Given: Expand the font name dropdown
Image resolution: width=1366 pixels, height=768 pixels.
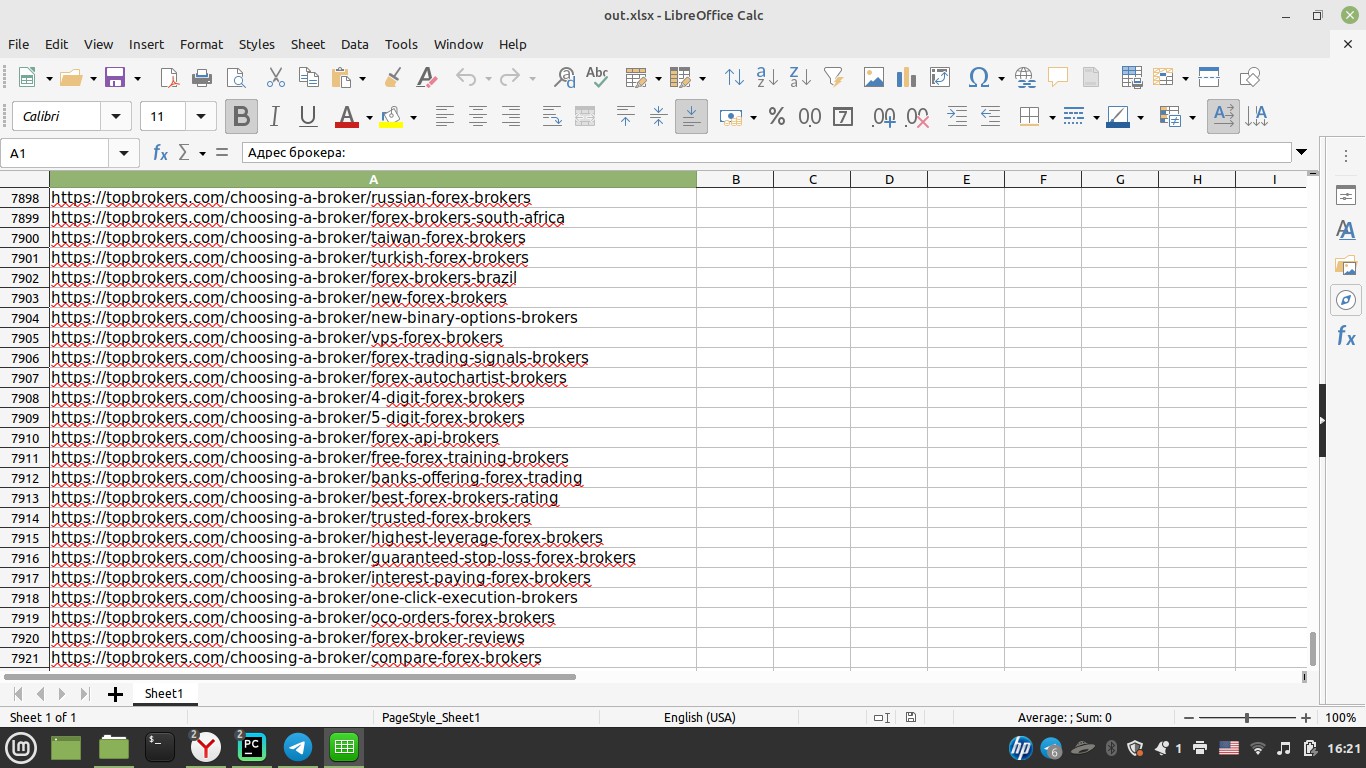Looking at the screenshot, I should click(x=116, y=117).
